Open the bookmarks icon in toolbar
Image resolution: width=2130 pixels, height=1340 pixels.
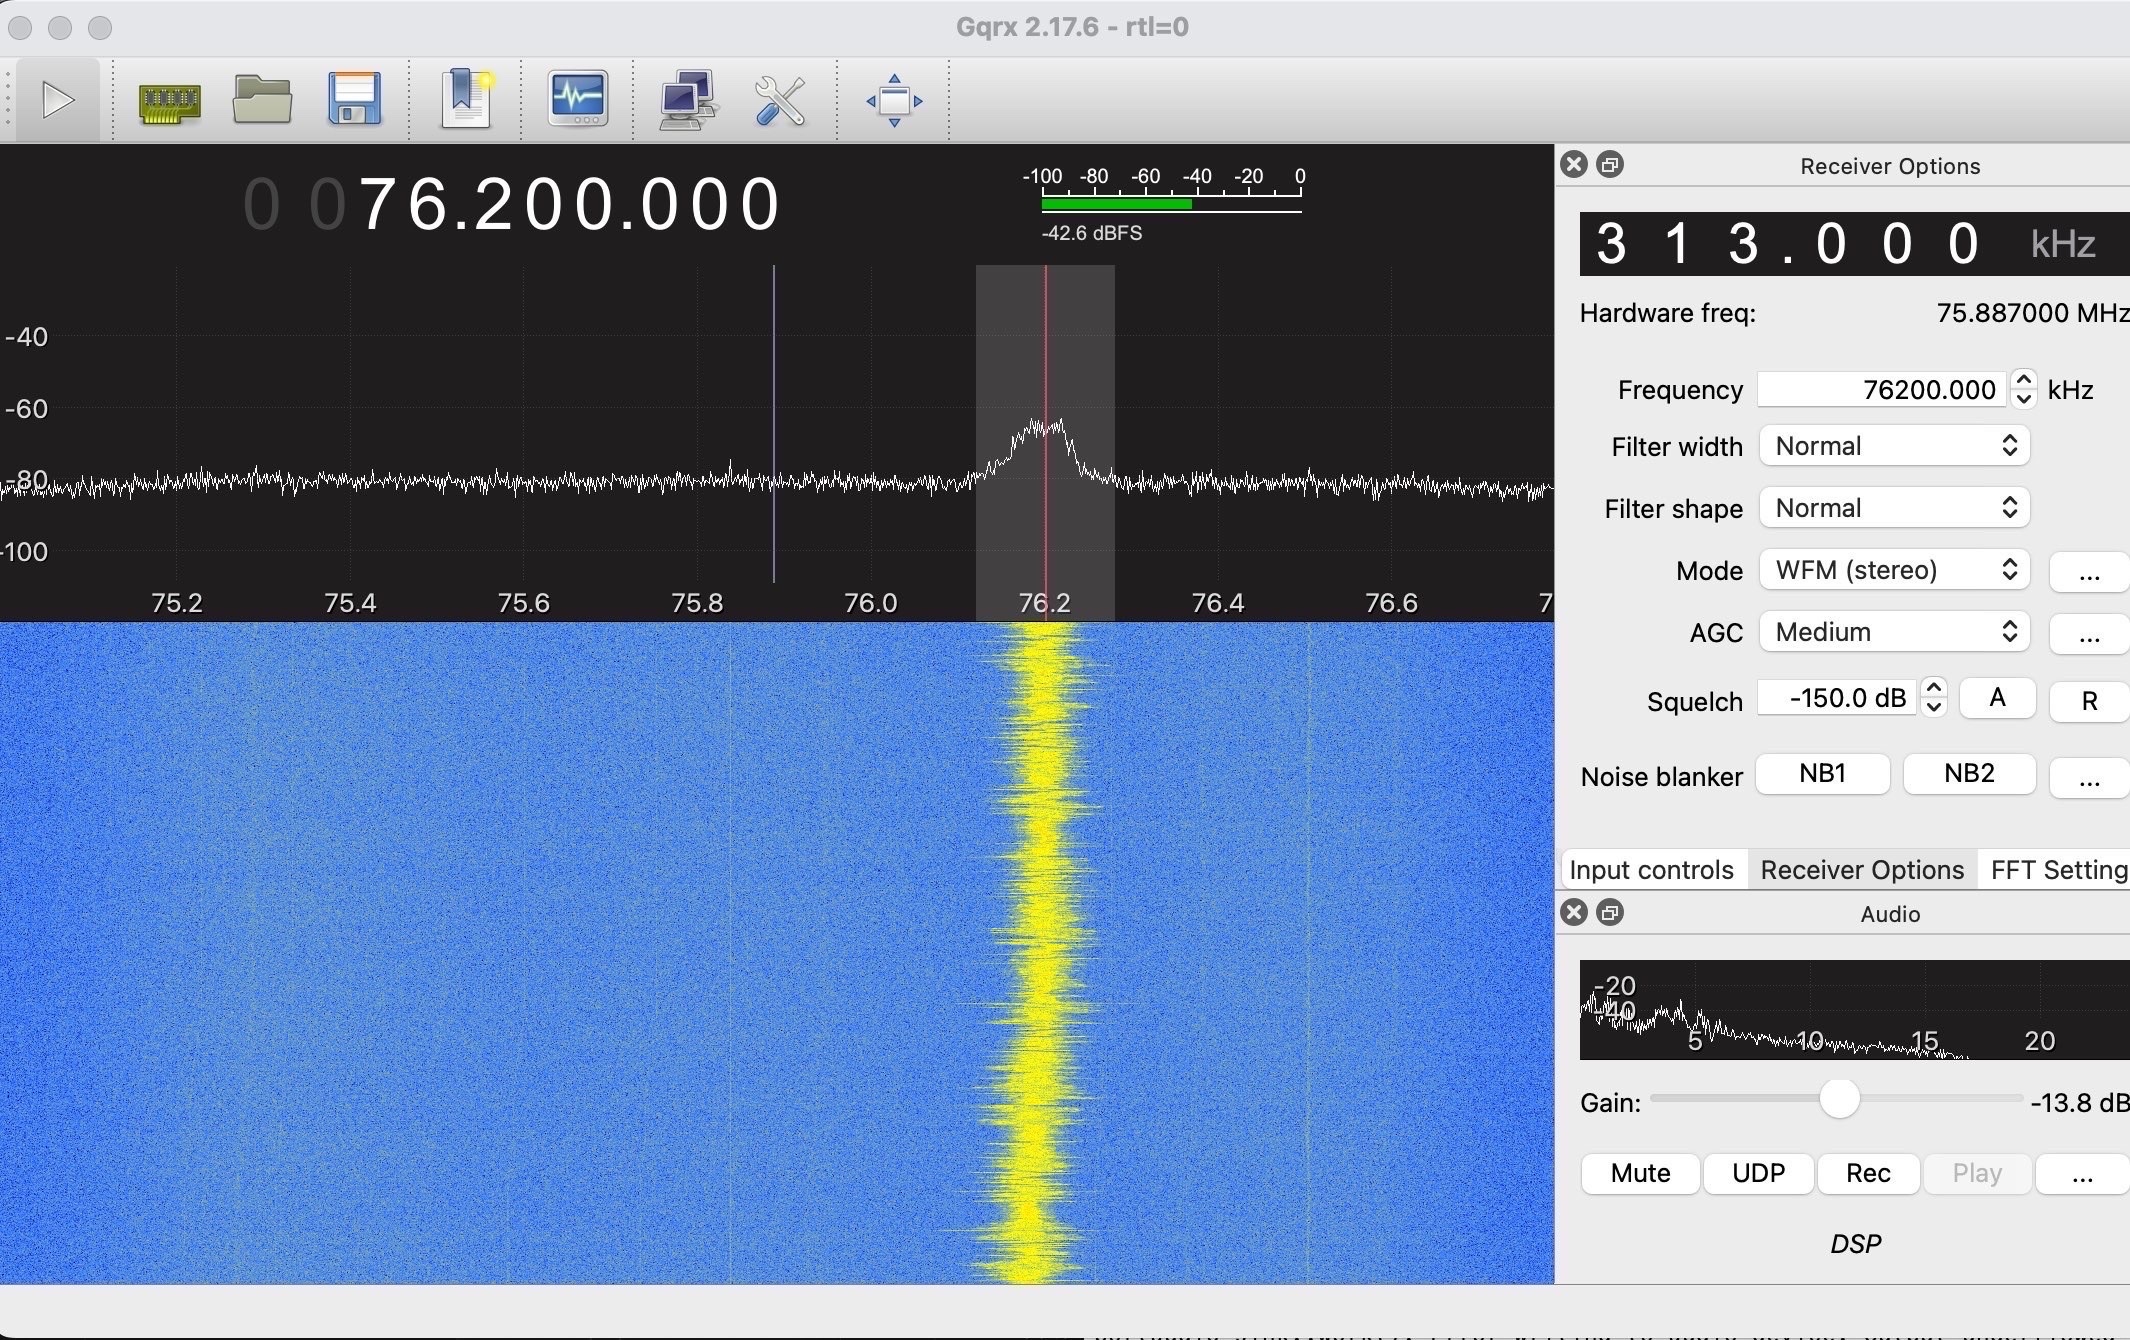coord(466,100)
